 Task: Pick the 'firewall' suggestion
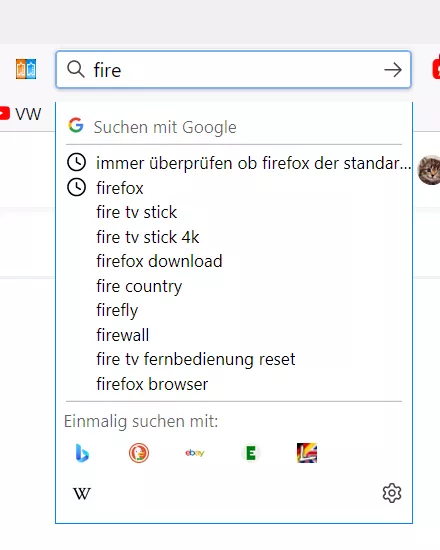pos(234,335)
